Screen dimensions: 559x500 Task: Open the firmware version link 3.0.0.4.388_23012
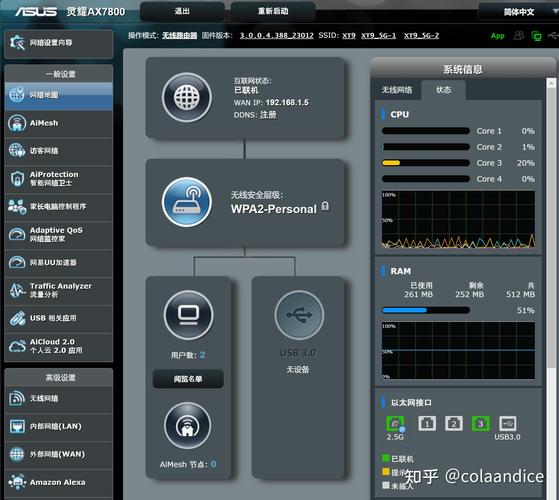pos(276,35)
